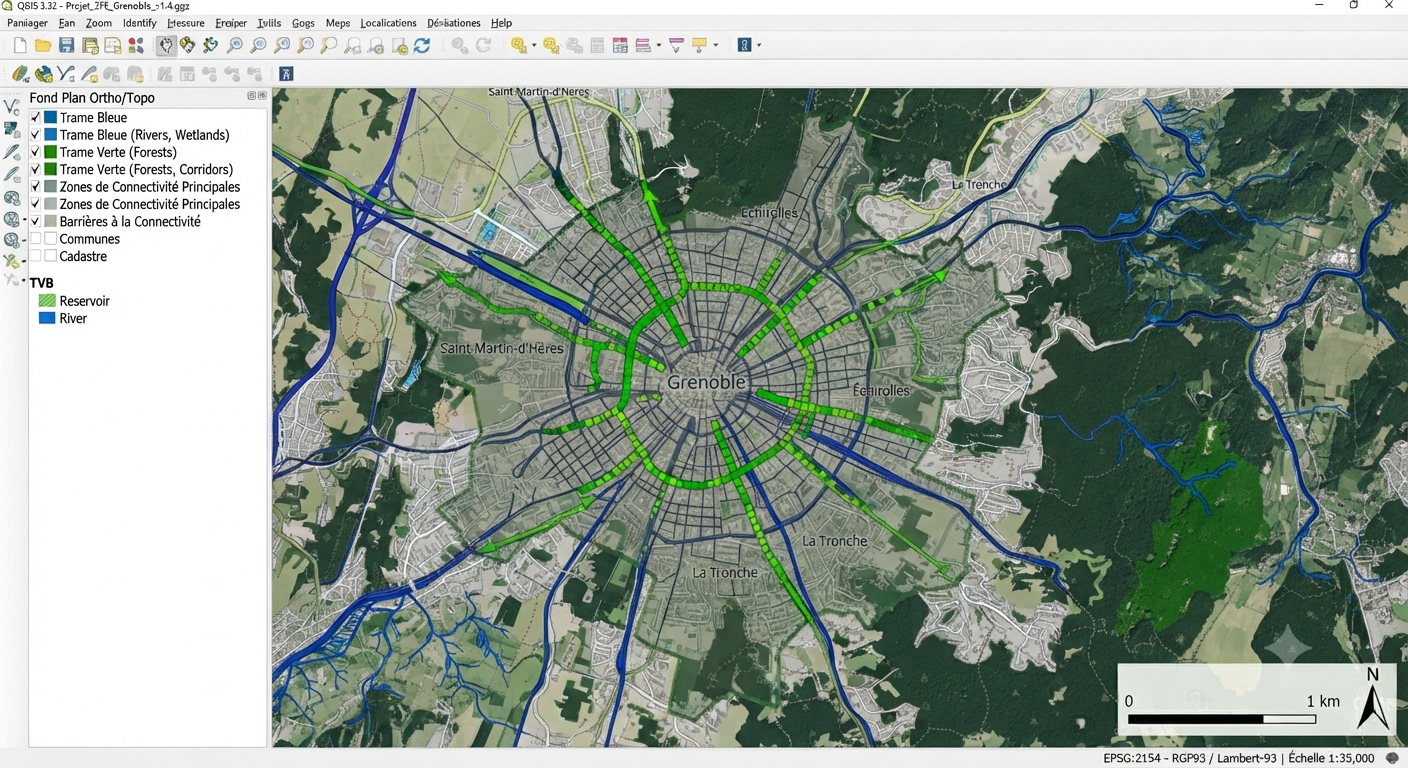Click the north arrow on the map
1408x768 pixels.
1373,698
